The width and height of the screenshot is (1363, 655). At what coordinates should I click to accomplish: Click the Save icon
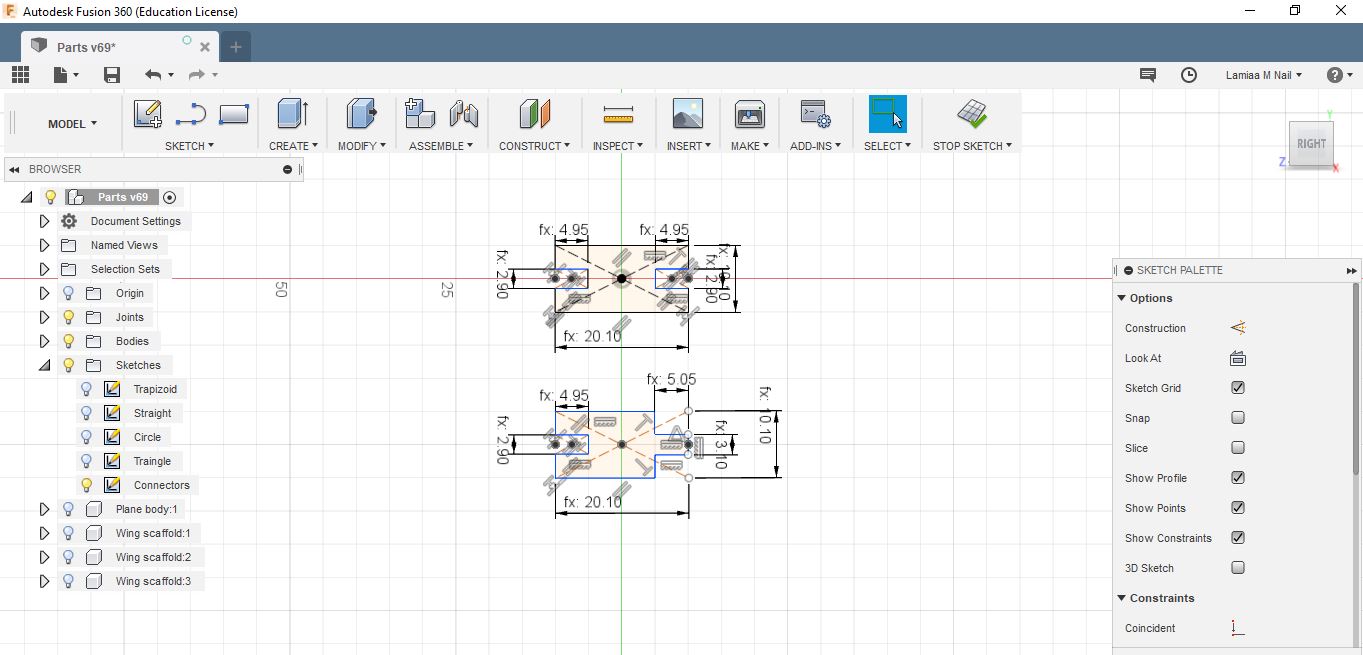pyautogui.click(x=112, y=75)
